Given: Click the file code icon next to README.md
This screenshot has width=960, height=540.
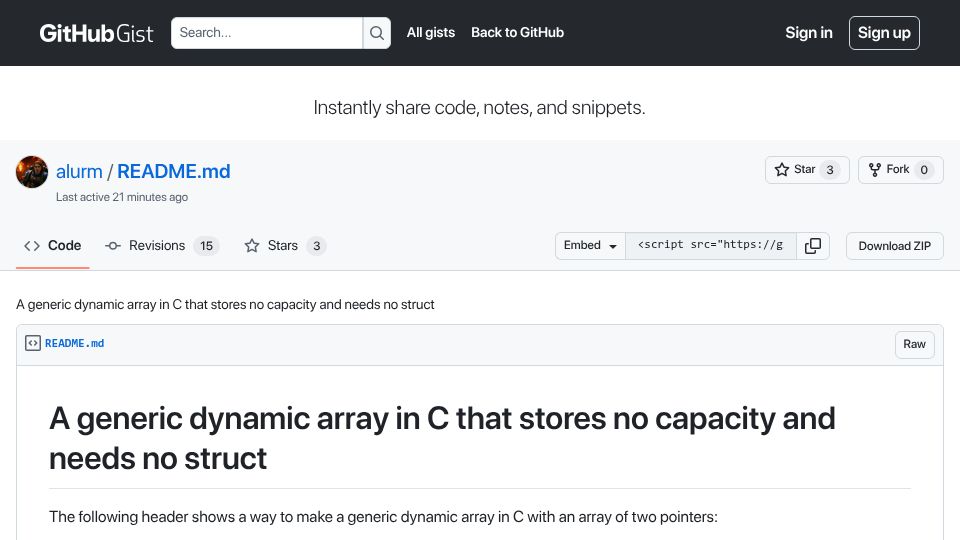Looking at the screenshot, I should 32,343.
